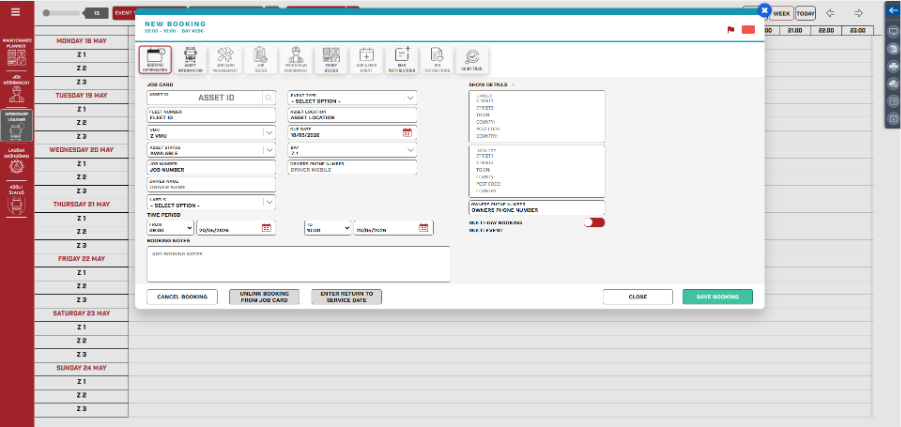Click the Monday 18 May day header

(82, 41)
